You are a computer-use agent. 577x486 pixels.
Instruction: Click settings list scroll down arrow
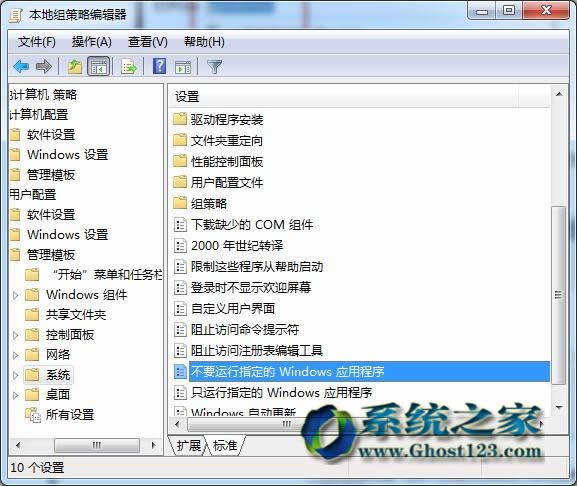(x=559, y=407)
